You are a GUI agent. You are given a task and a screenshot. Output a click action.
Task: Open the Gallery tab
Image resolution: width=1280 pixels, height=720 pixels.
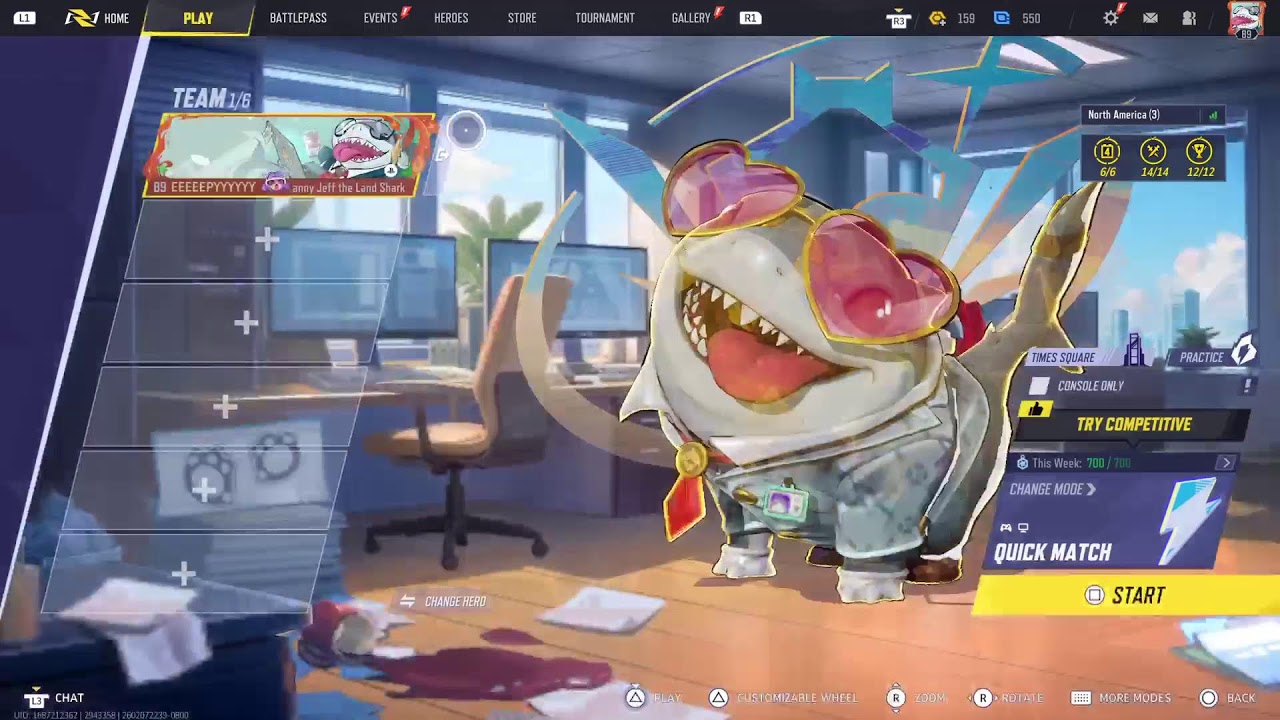coord(691,18)
